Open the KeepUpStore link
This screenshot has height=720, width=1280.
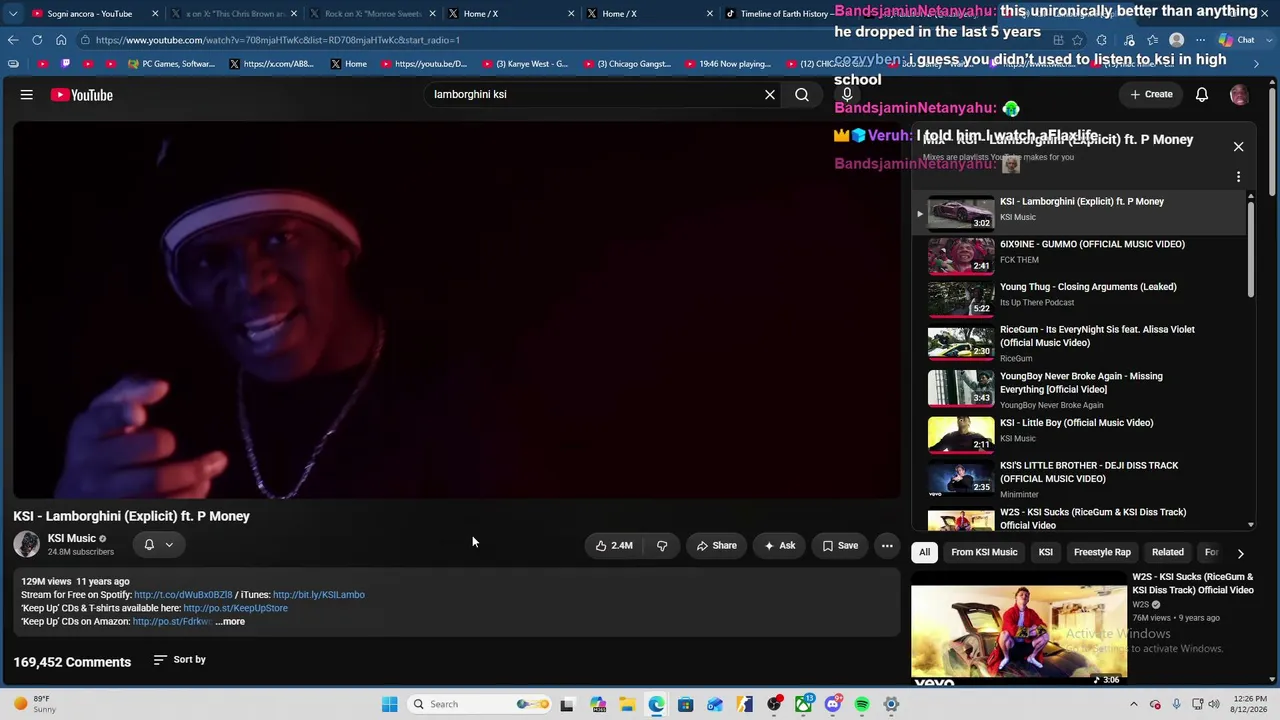[x=235, y=608]
